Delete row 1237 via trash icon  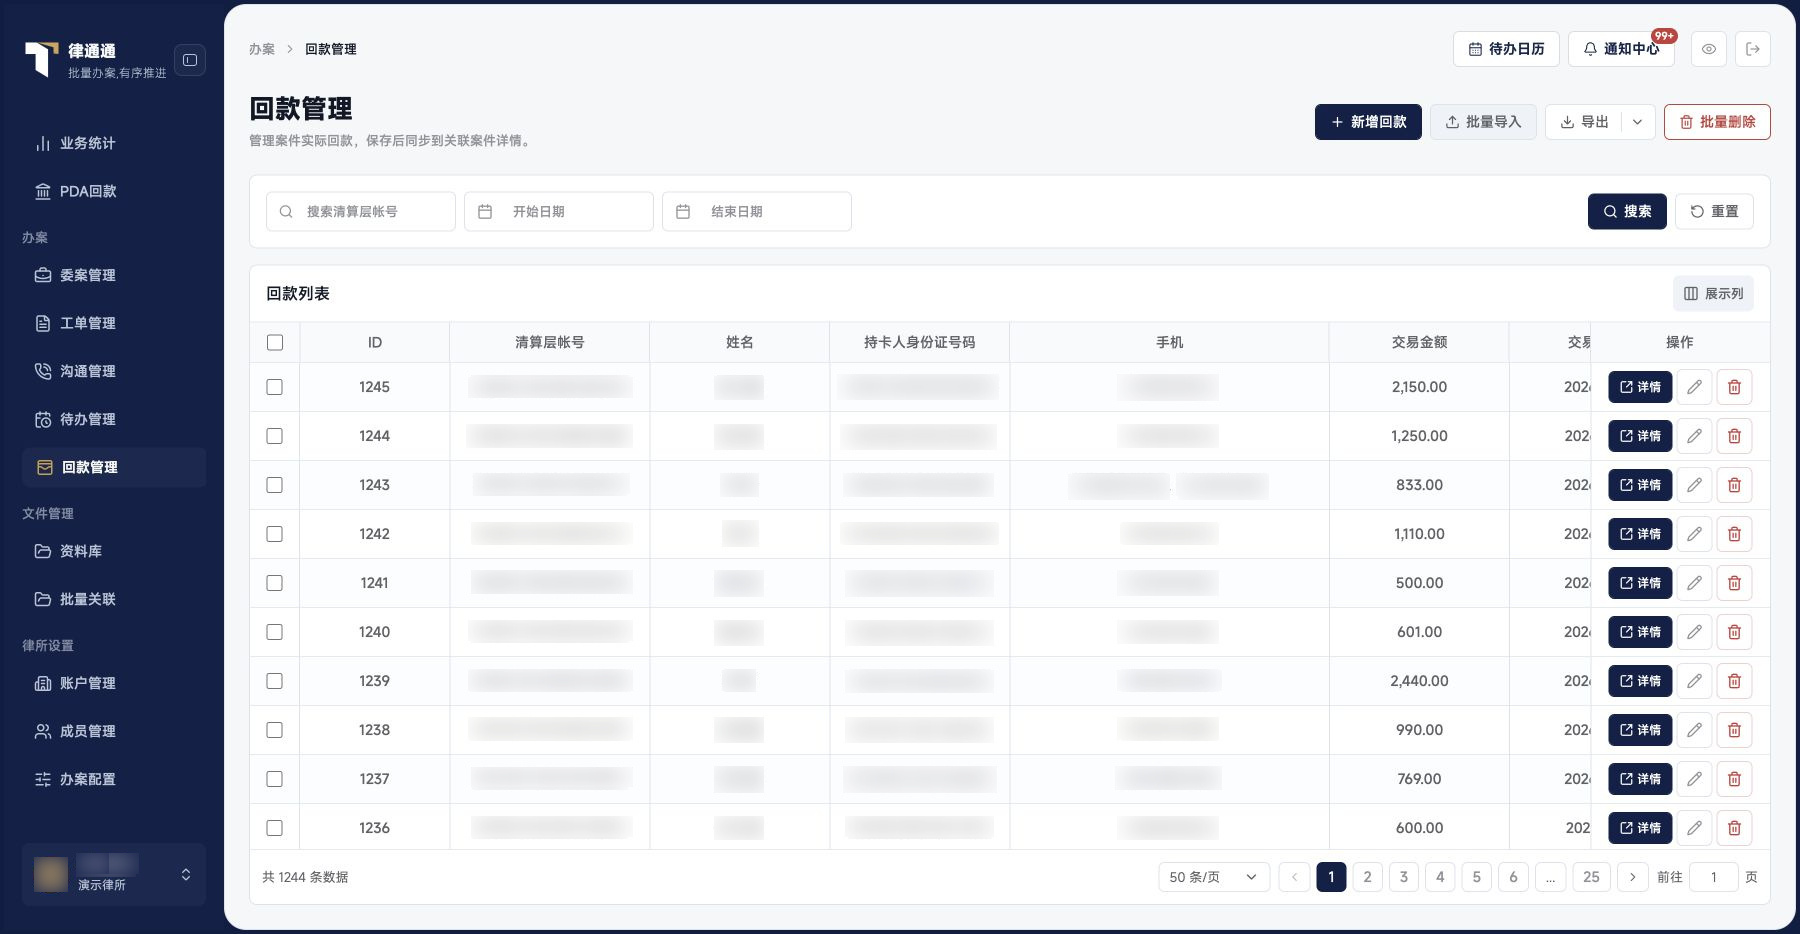pos(1735,779)
